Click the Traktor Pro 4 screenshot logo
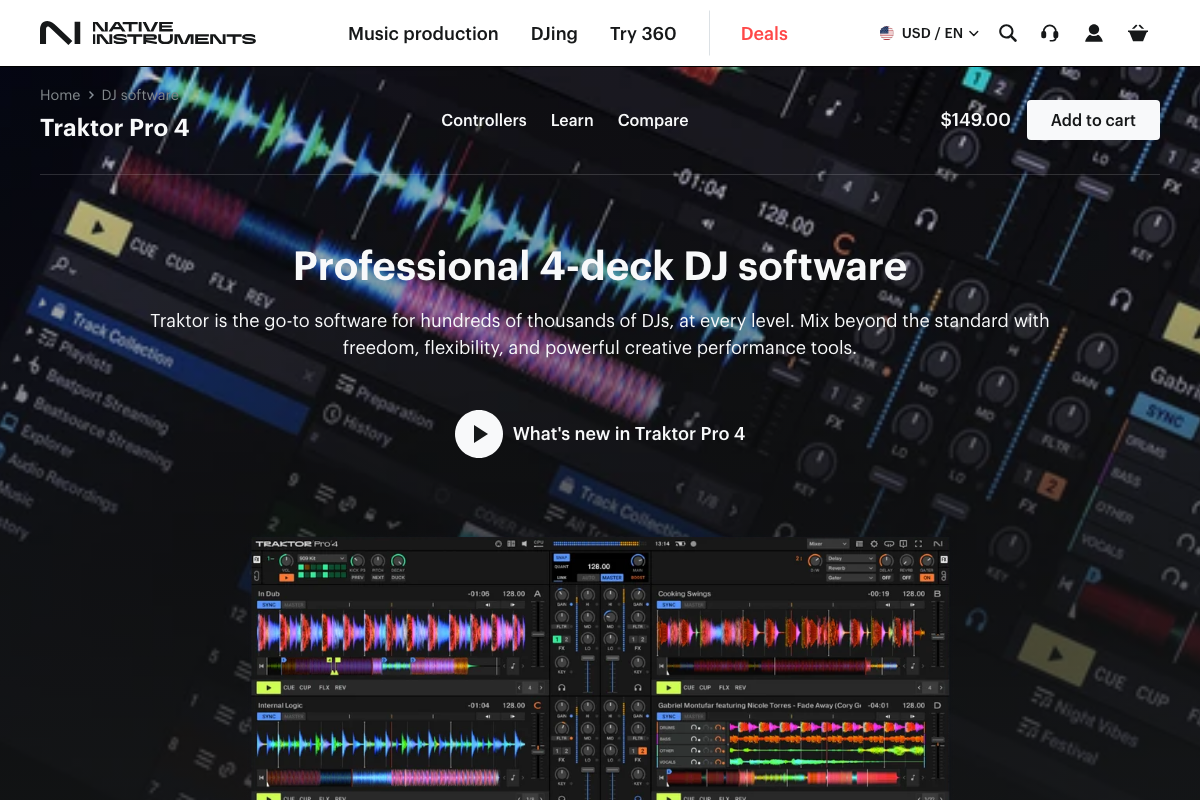 297,544
